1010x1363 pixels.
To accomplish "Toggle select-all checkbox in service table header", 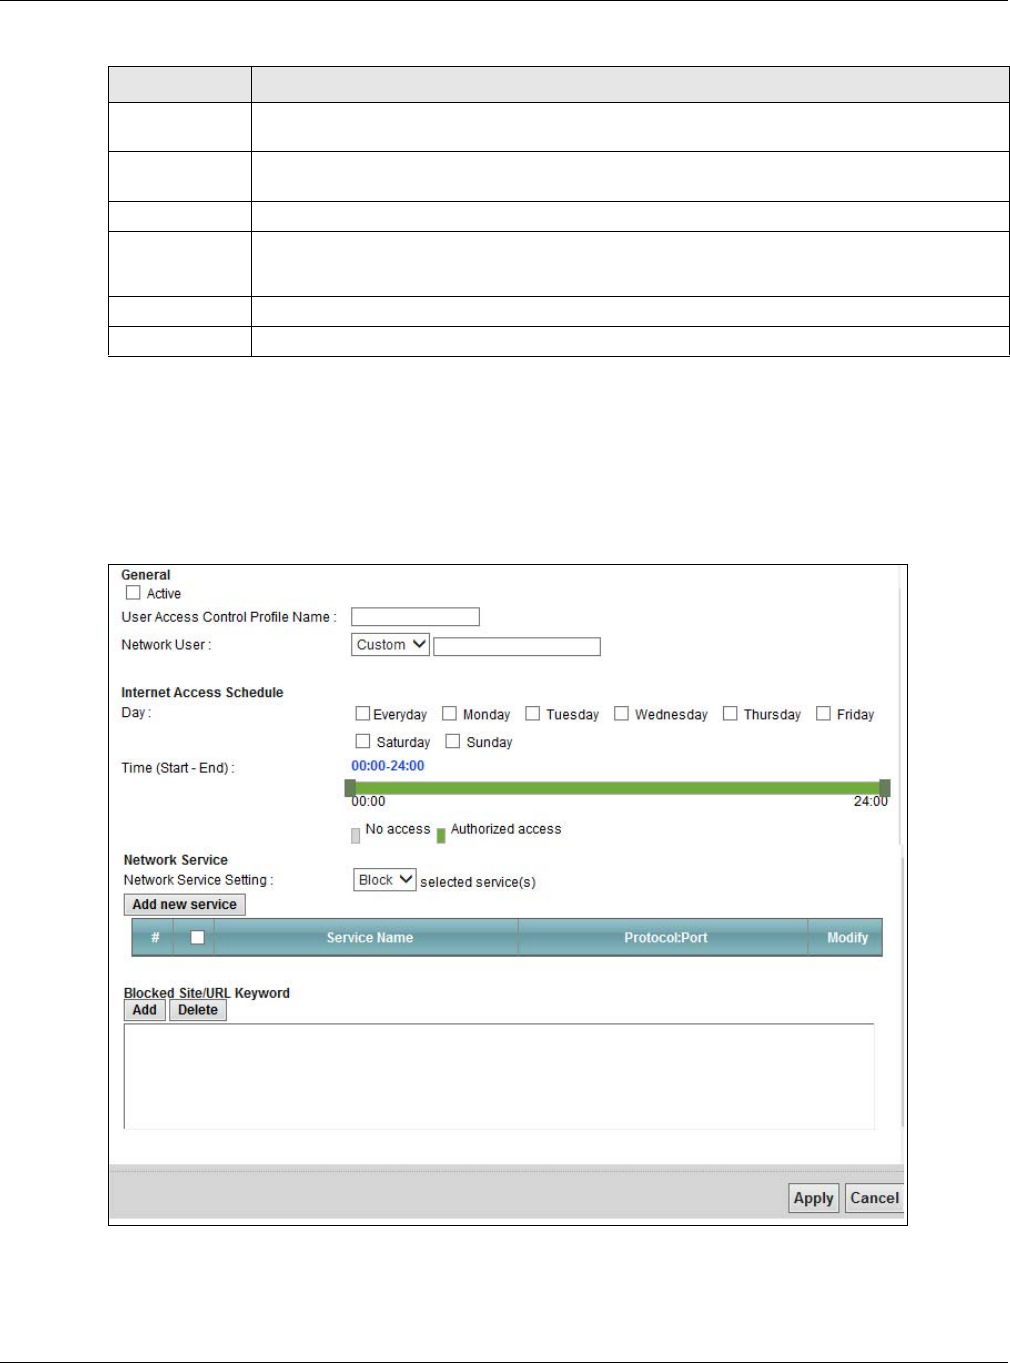I will 197,938.
